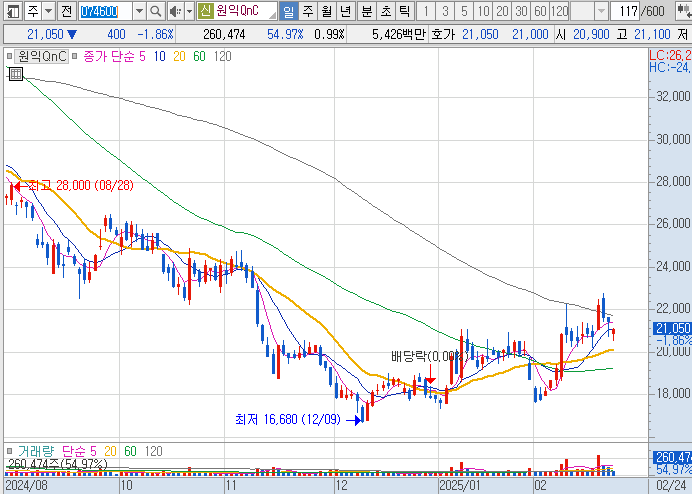Screen dimensions: 692x494
Task: Select interval button 3
Action: point(445,11)
